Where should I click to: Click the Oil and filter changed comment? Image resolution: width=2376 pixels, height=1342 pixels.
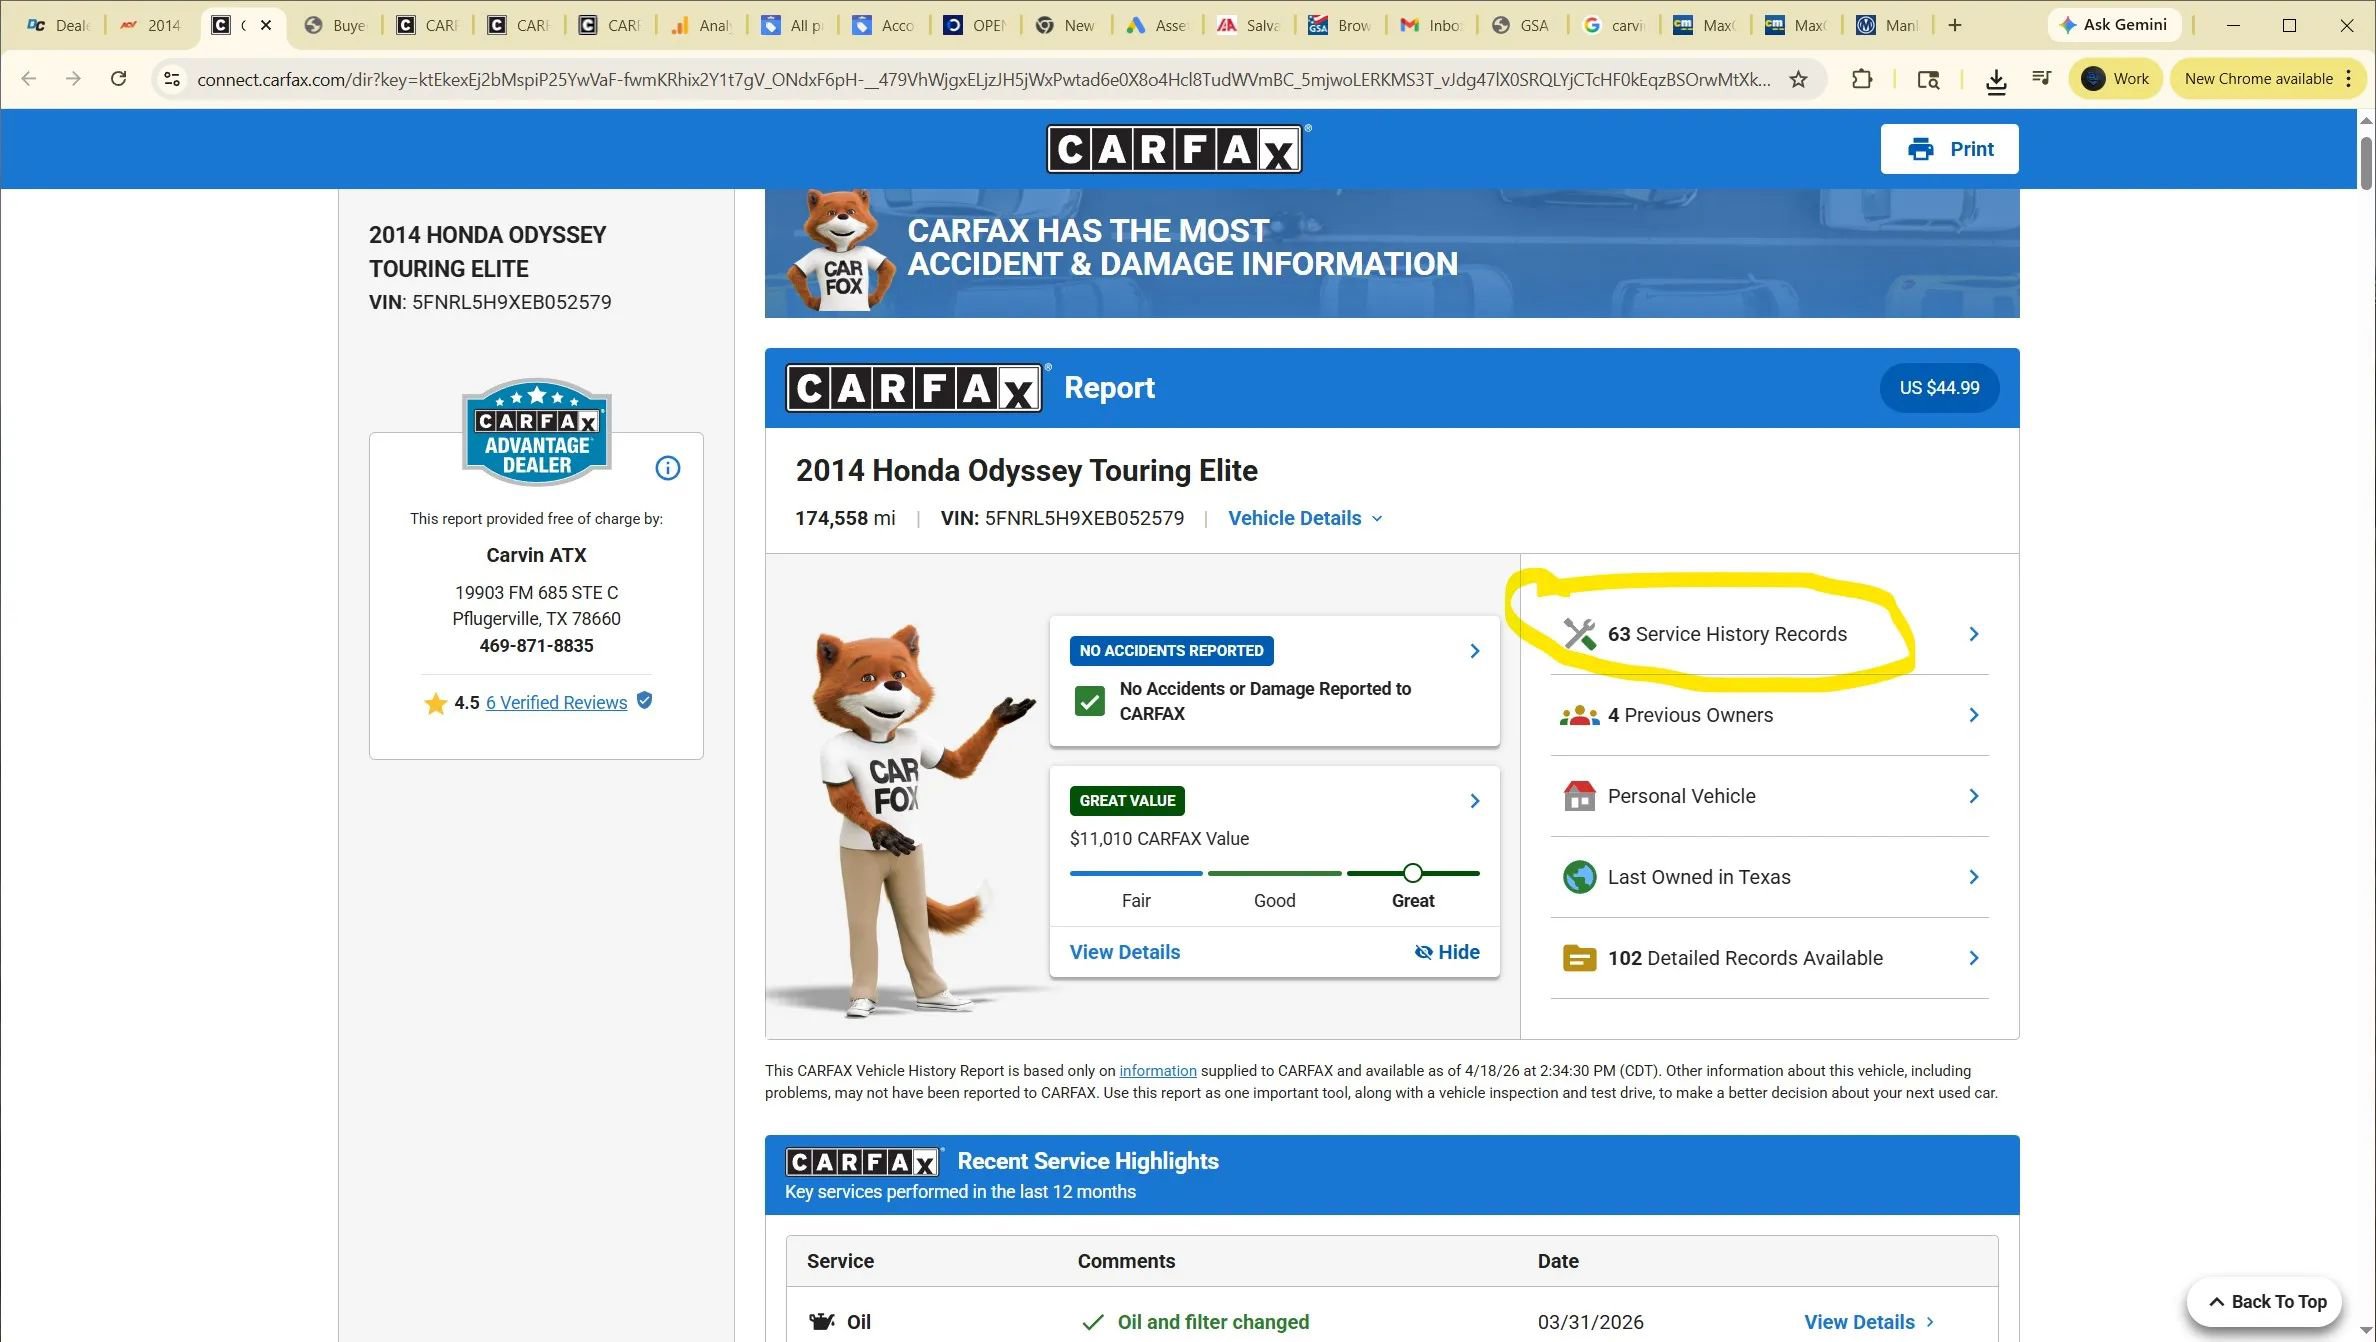click(1213, 1322)
